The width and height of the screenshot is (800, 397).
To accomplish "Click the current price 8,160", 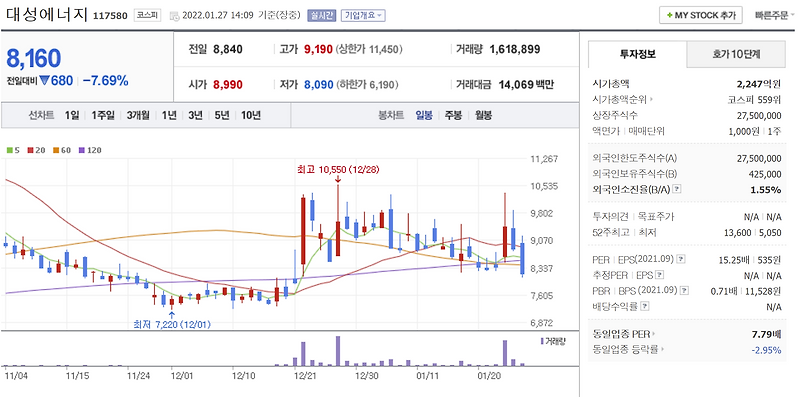I will (x=34, y=59).
